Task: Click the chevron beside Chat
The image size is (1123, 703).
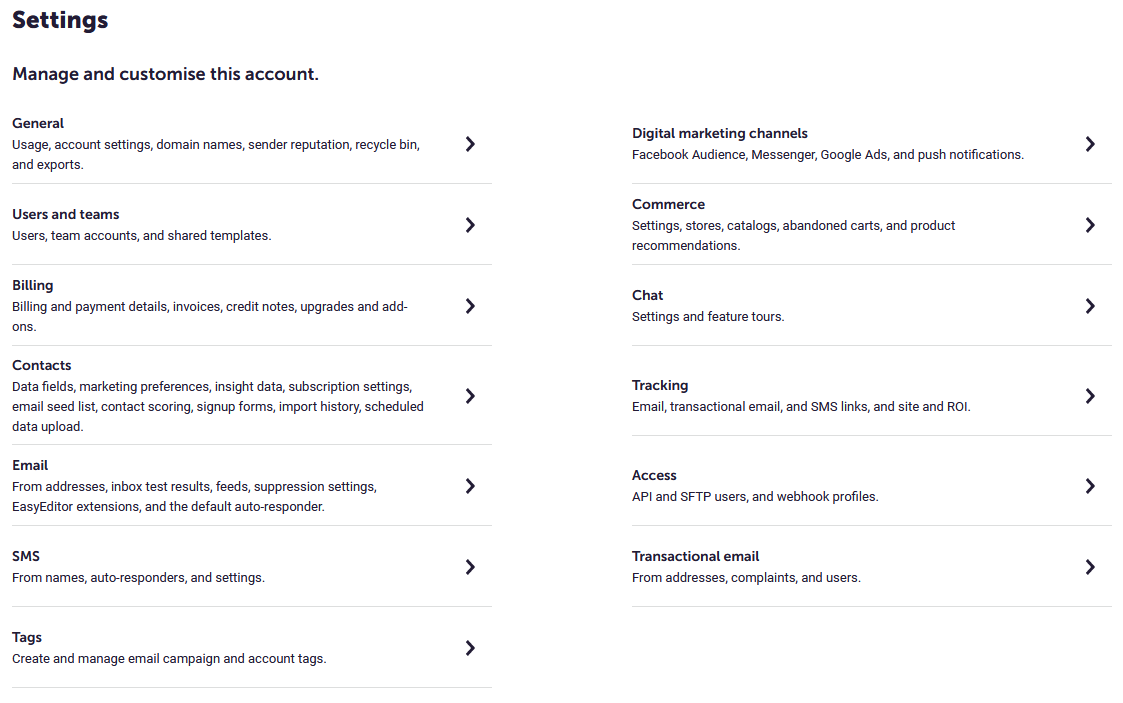Action: click(x=1089, y=306)
